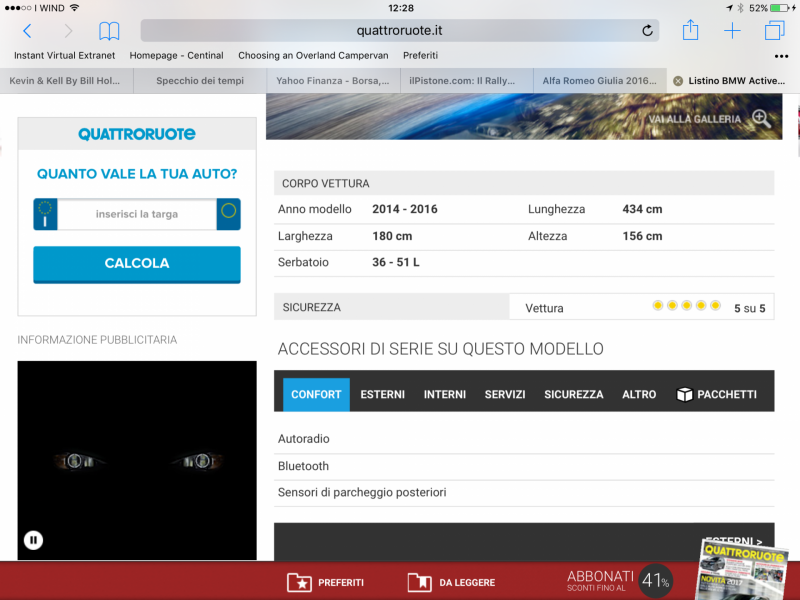Tap the Da Leggere bookmark icon
Viewport: 800px width, 600px height.
tap(419, 582)
